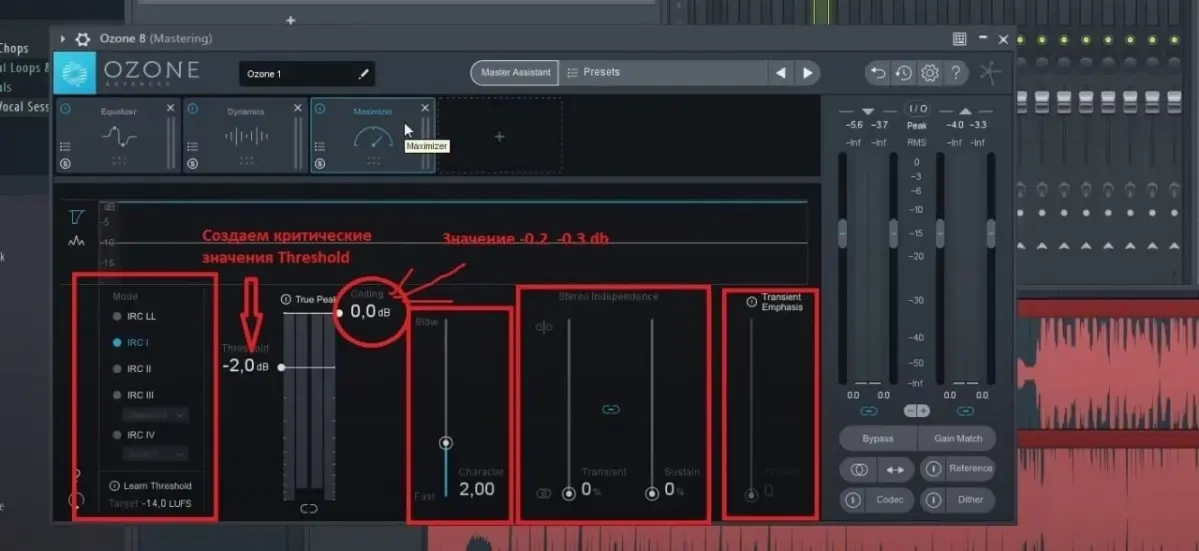The height and width of the screenshot is (551, 1199).
Task: Toggle the Dither power button
Action: click(933, 501)
